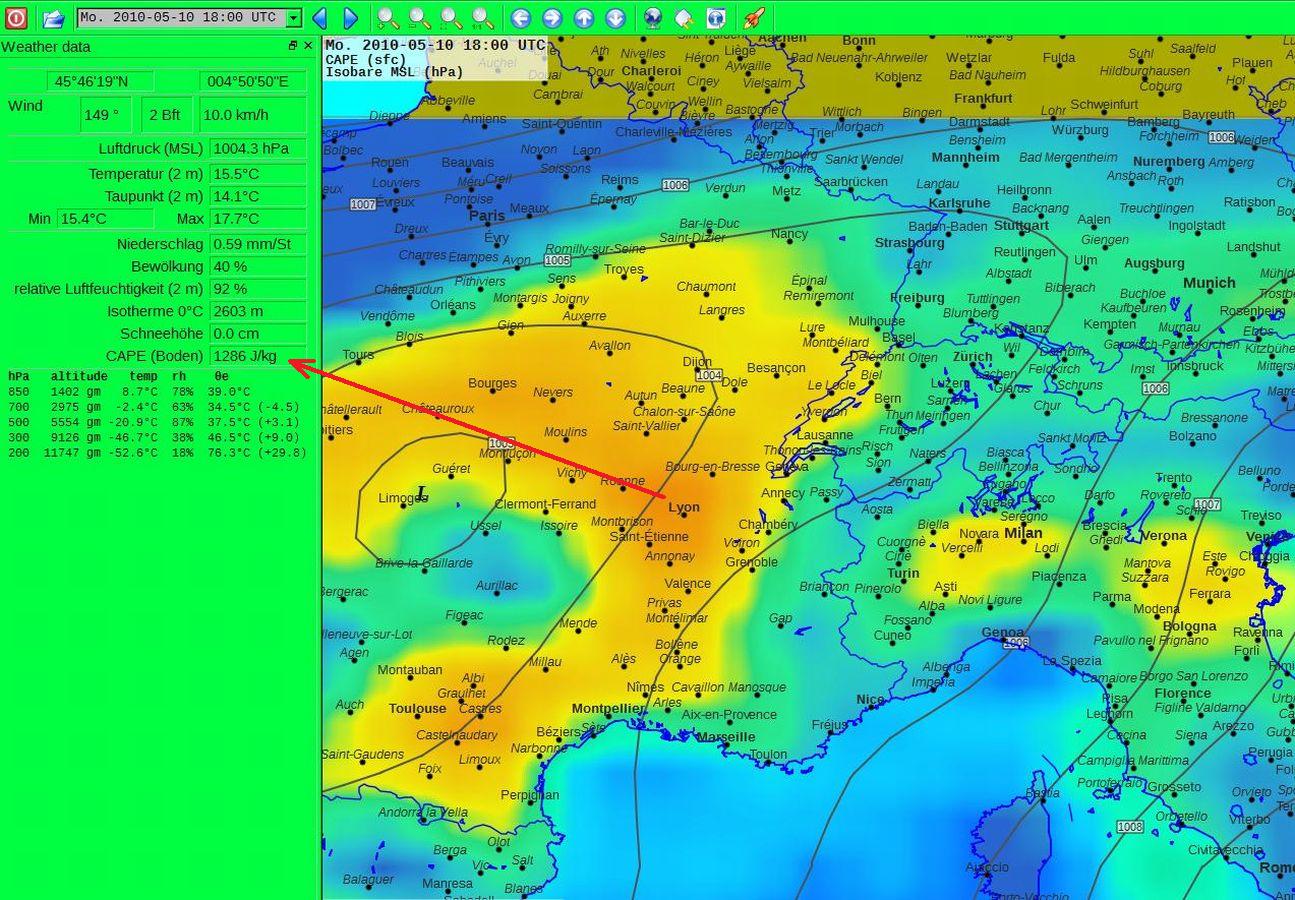This screenshot has height=900, width=1295.
Task: Open the file information icon
Action: pos(716,17)
